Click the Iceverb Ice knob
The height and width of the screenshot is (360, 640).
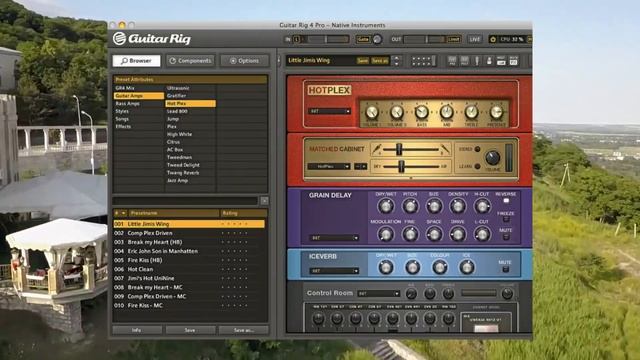point(467,267)
